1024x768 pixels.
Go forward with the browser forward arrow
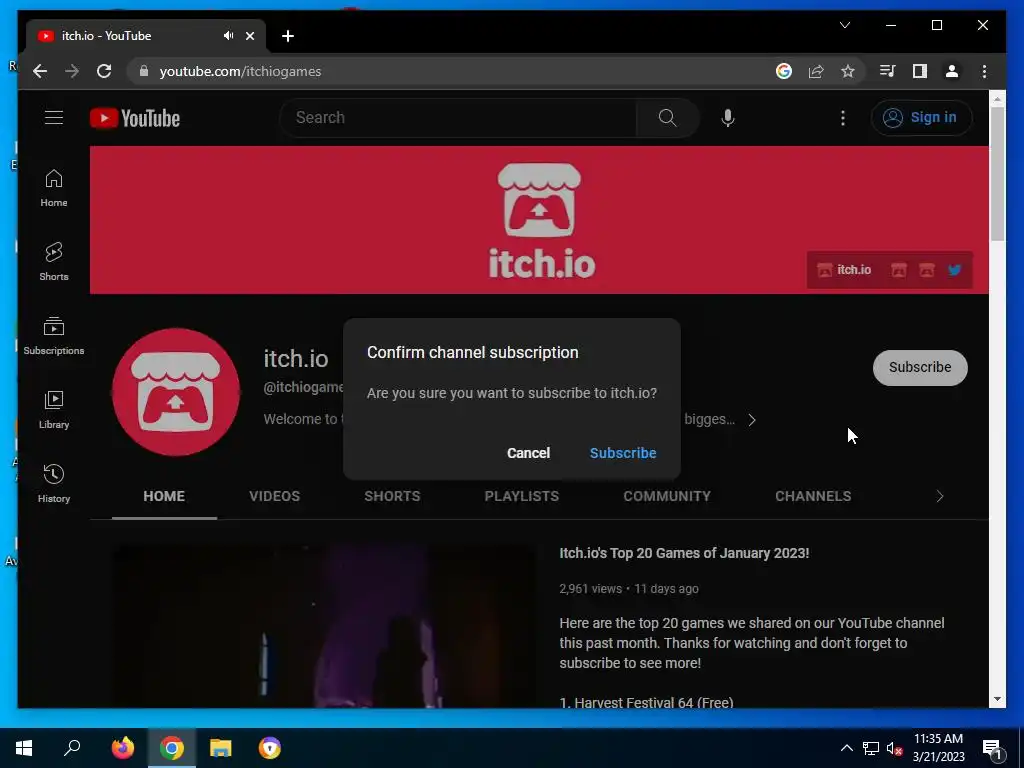(x=72, y=71)
